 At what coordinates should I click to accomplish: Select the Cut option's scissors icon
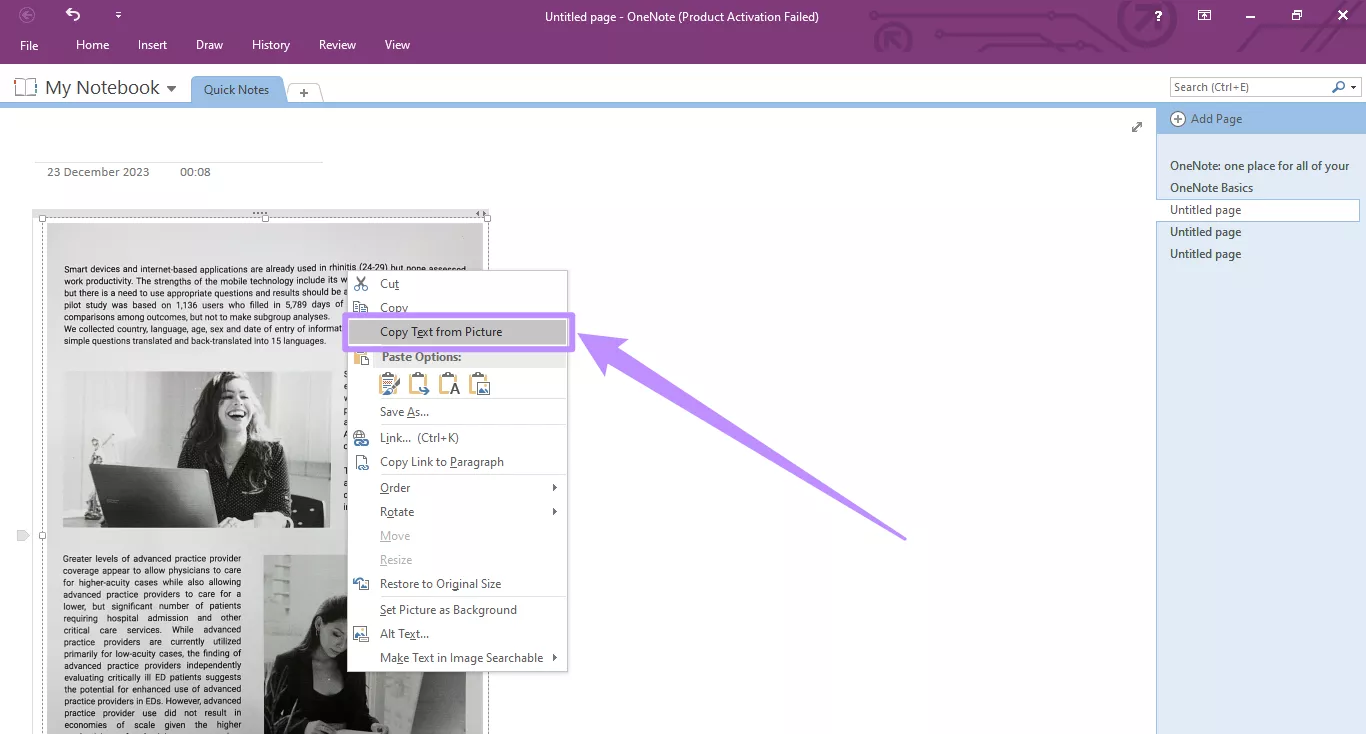(x=361, y=283)
